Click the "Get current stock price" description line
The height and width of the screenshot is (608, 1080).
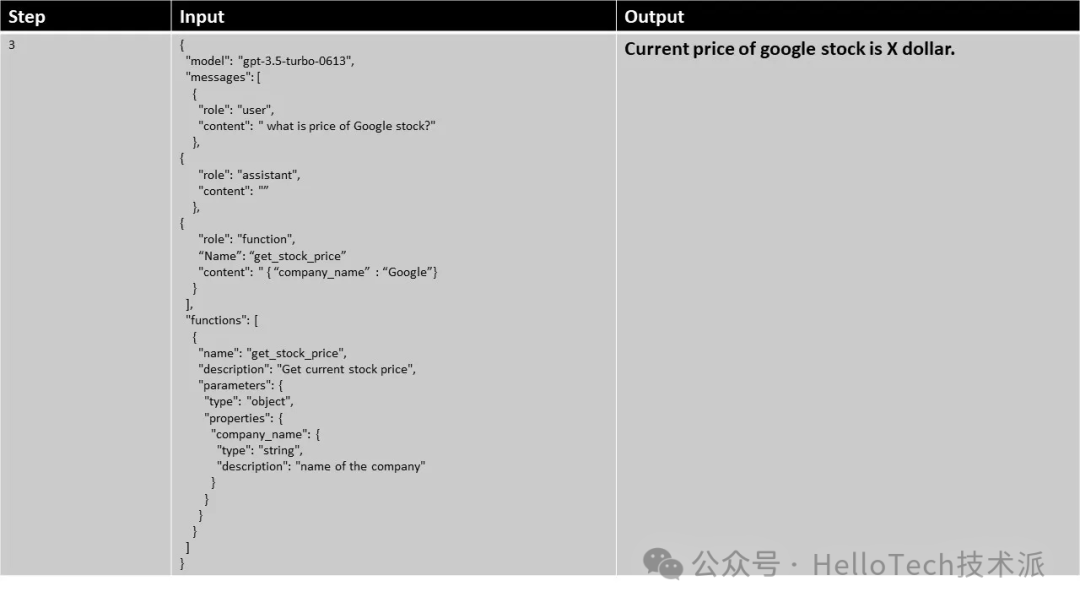[307, 369]
